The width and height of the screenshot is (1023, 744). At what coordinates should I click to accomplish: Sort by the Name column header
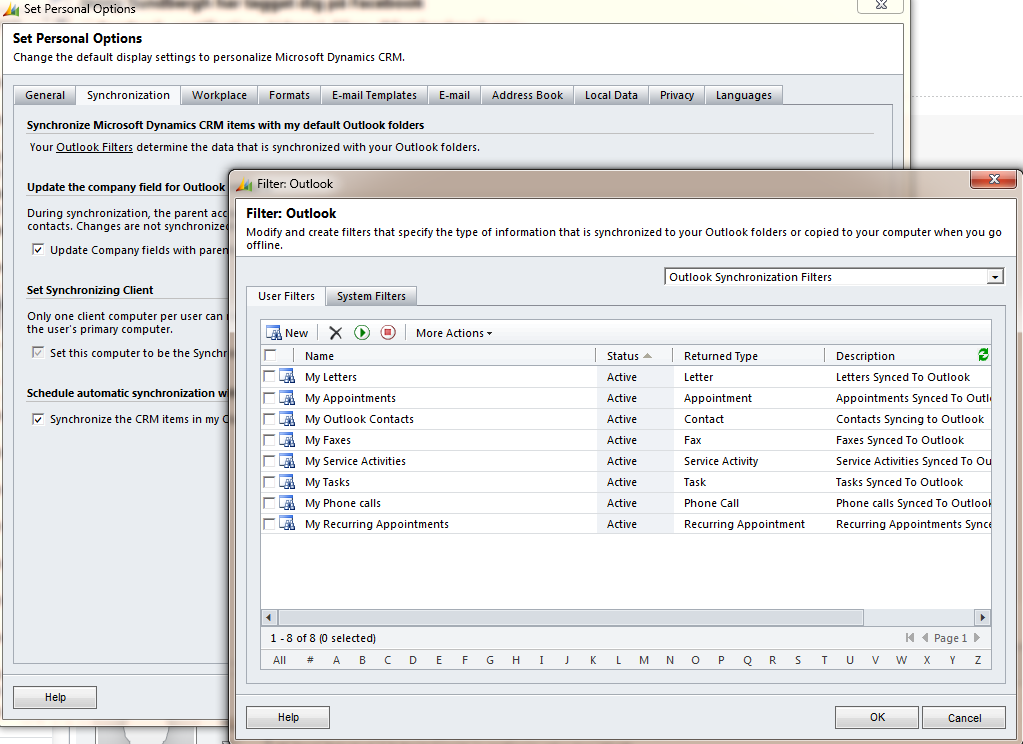point(444,356)
